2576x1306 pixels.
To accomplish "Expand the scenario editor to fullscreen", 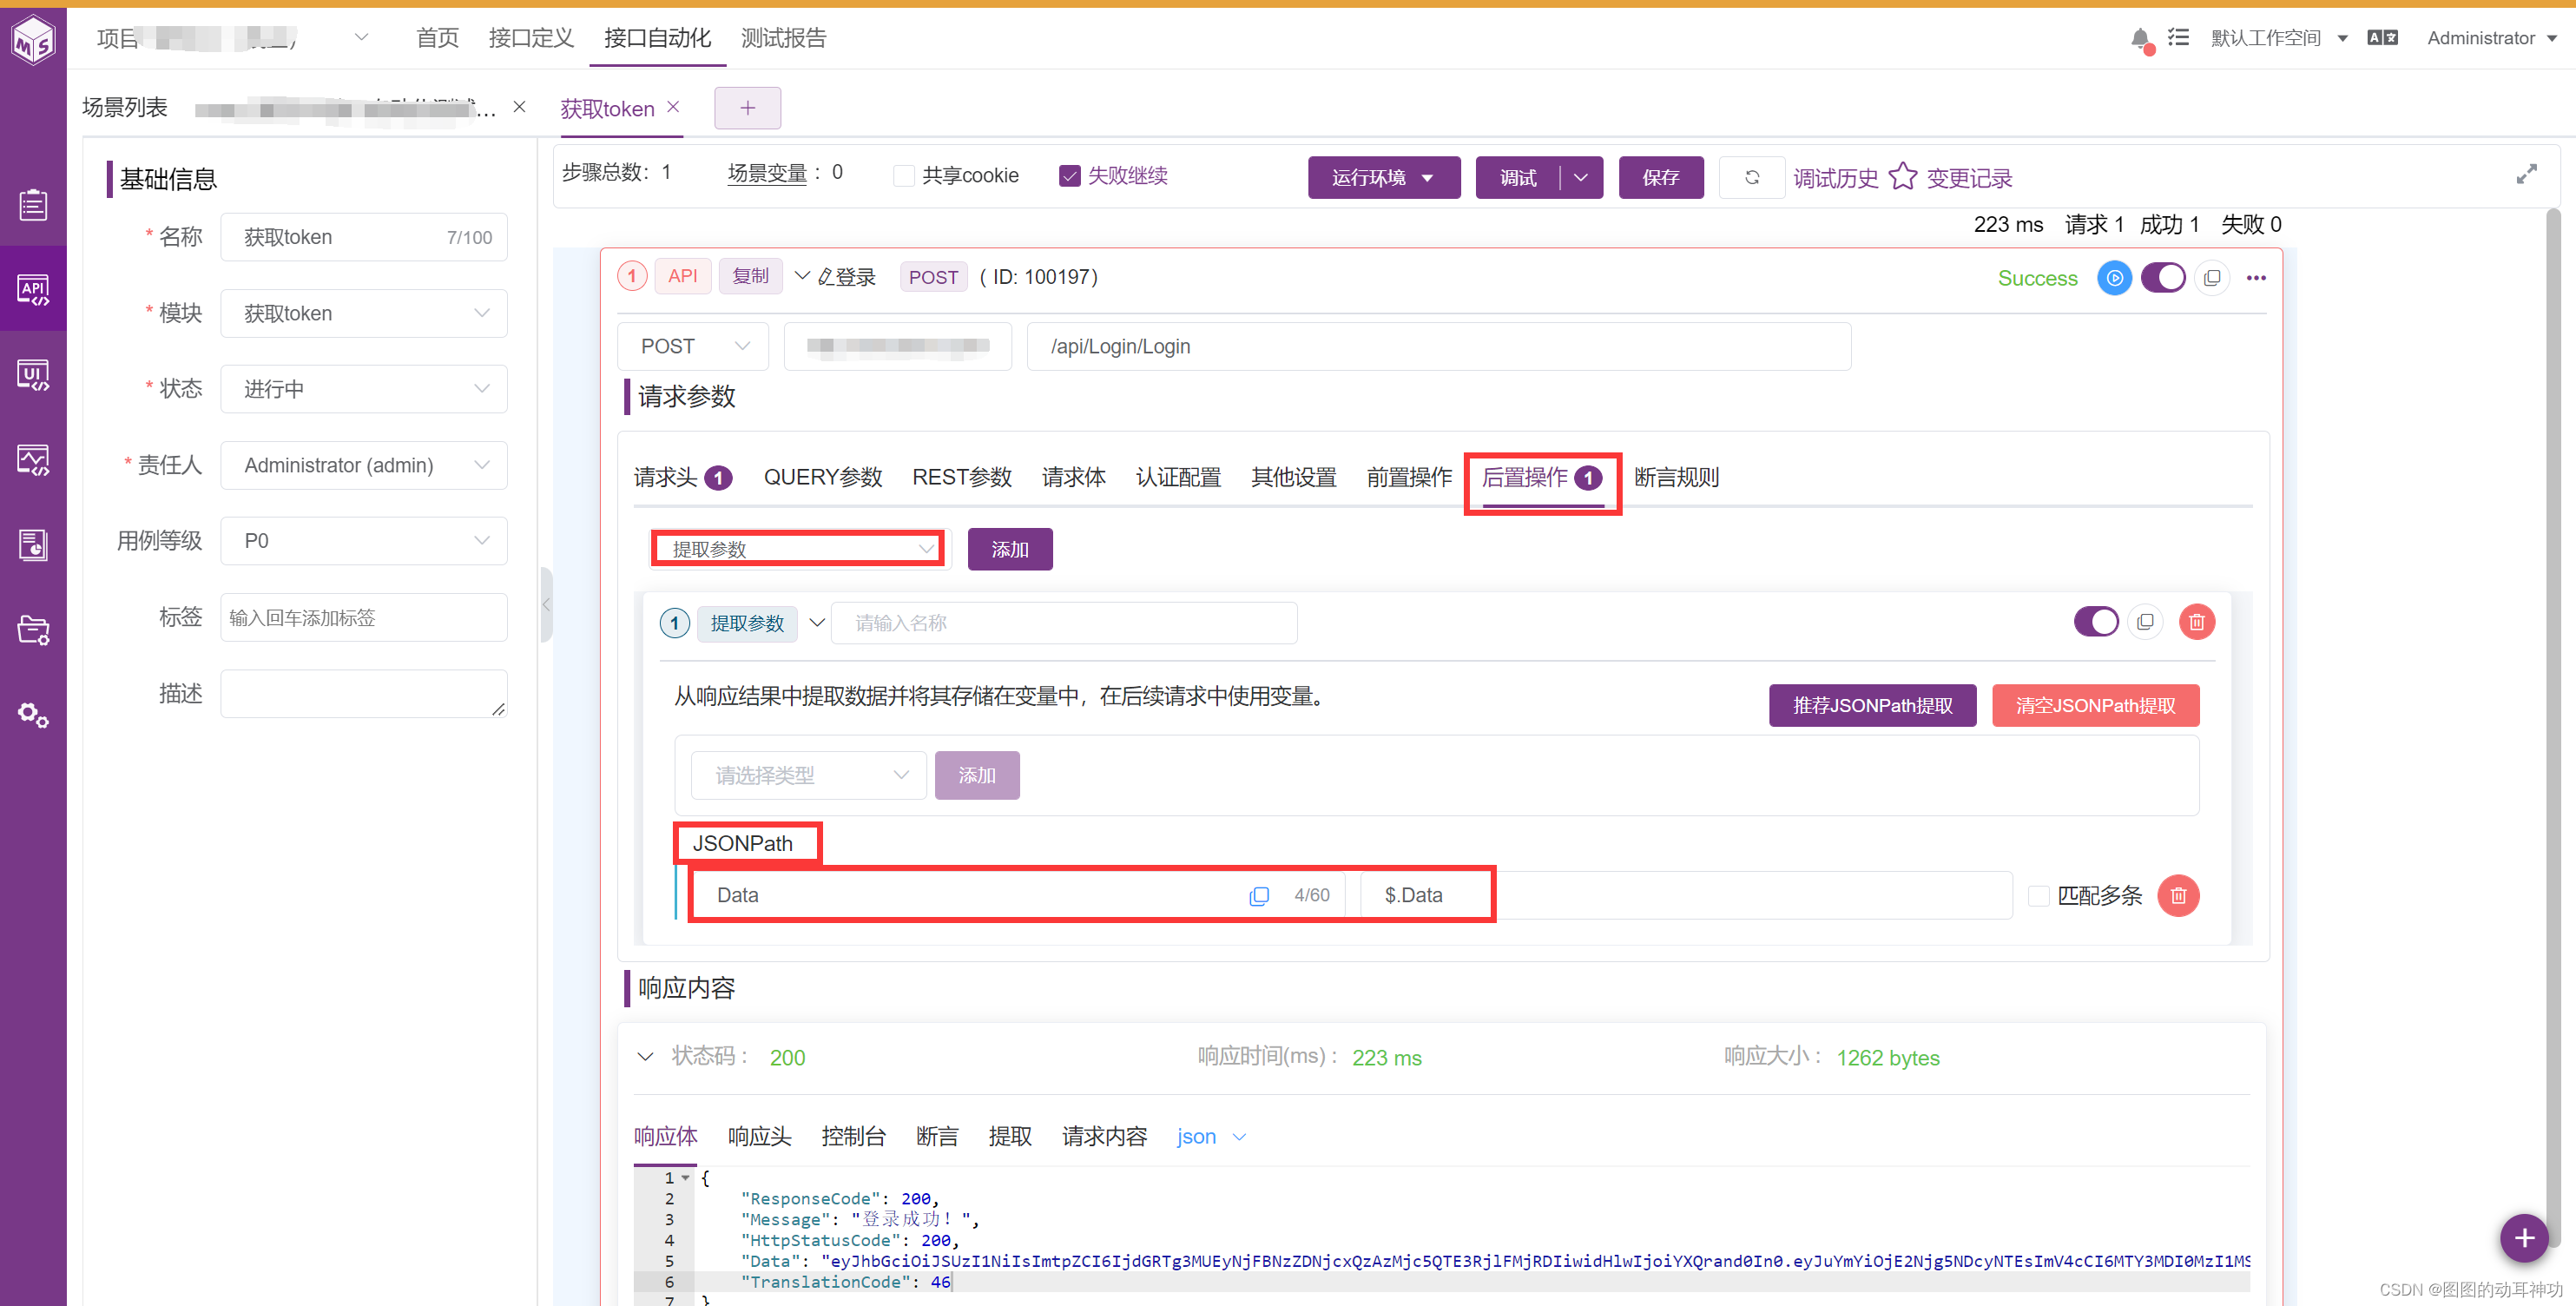I will 2527,174.
